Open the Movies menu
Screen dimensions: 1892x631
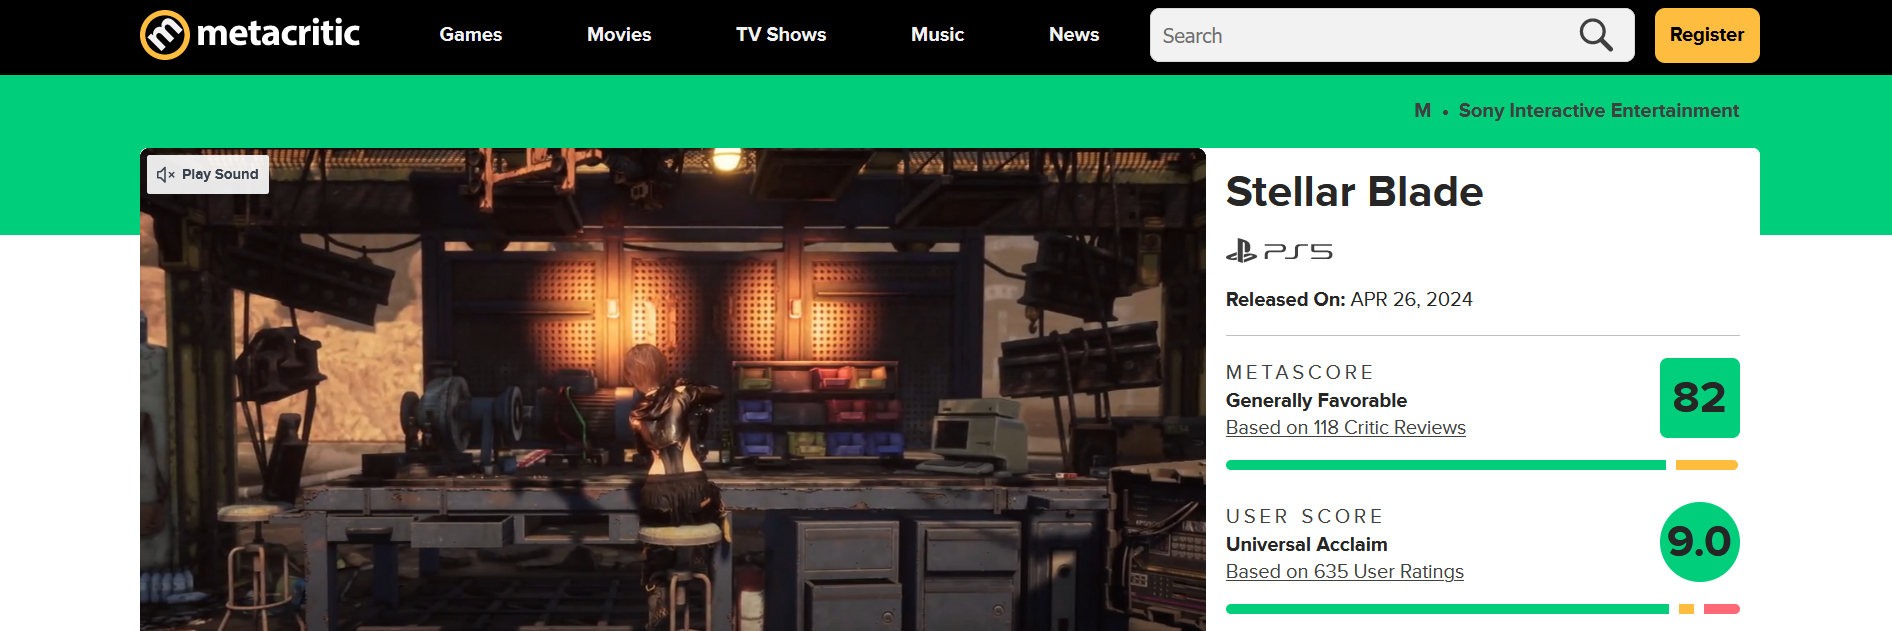click(619, 35)
